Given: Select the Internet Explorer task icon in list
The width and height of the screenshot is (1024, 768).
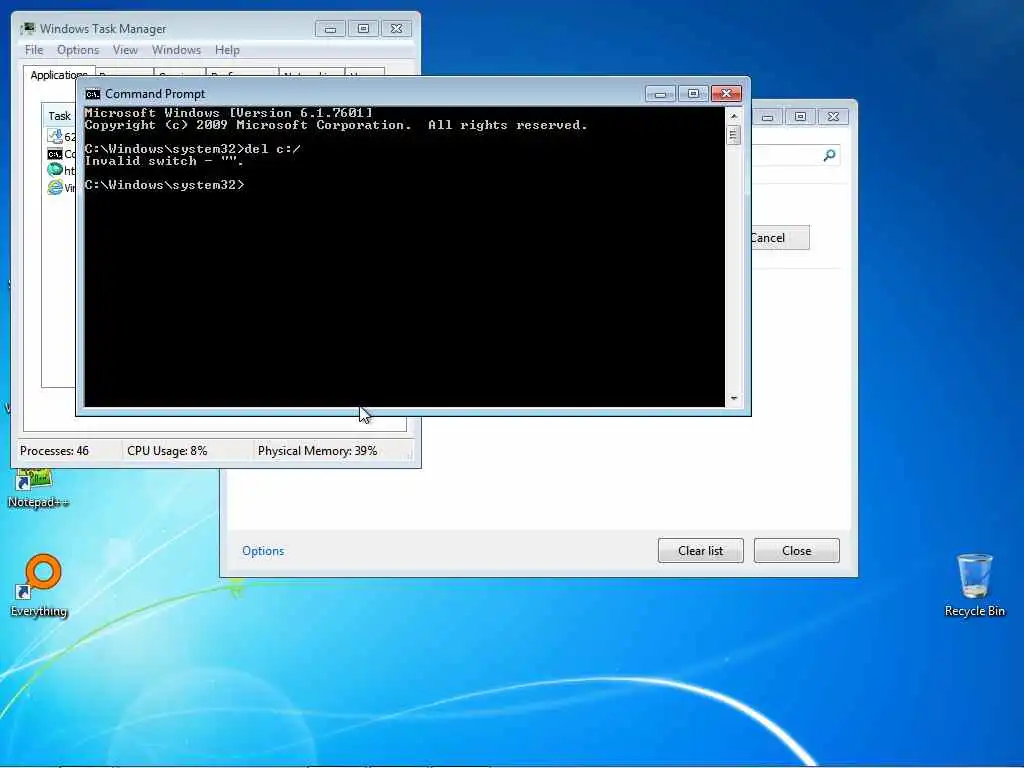Looking at the screenshot, I should coord(55,187).
